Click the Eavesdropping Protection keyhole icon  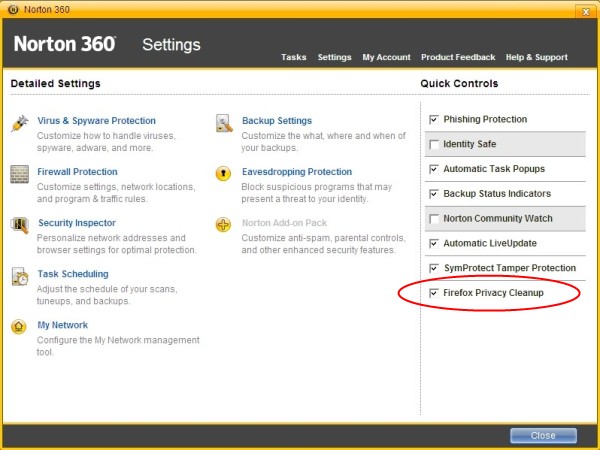(x=223, y=173)
